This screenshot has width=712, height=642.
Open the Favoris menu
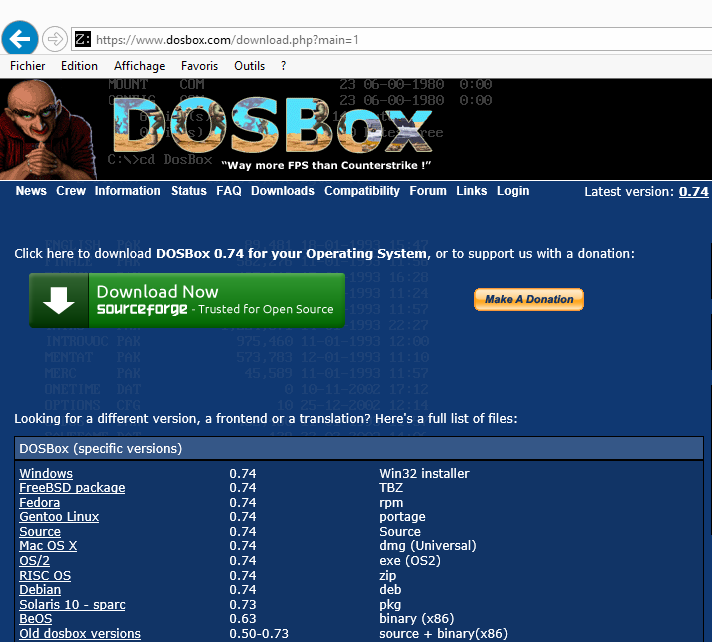point(199,66)
